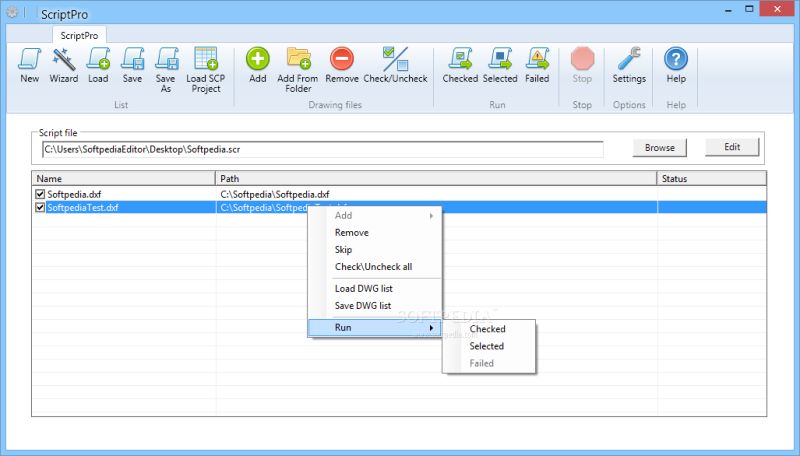
Task: Sort by Path column header
Action: pos(436,179)
